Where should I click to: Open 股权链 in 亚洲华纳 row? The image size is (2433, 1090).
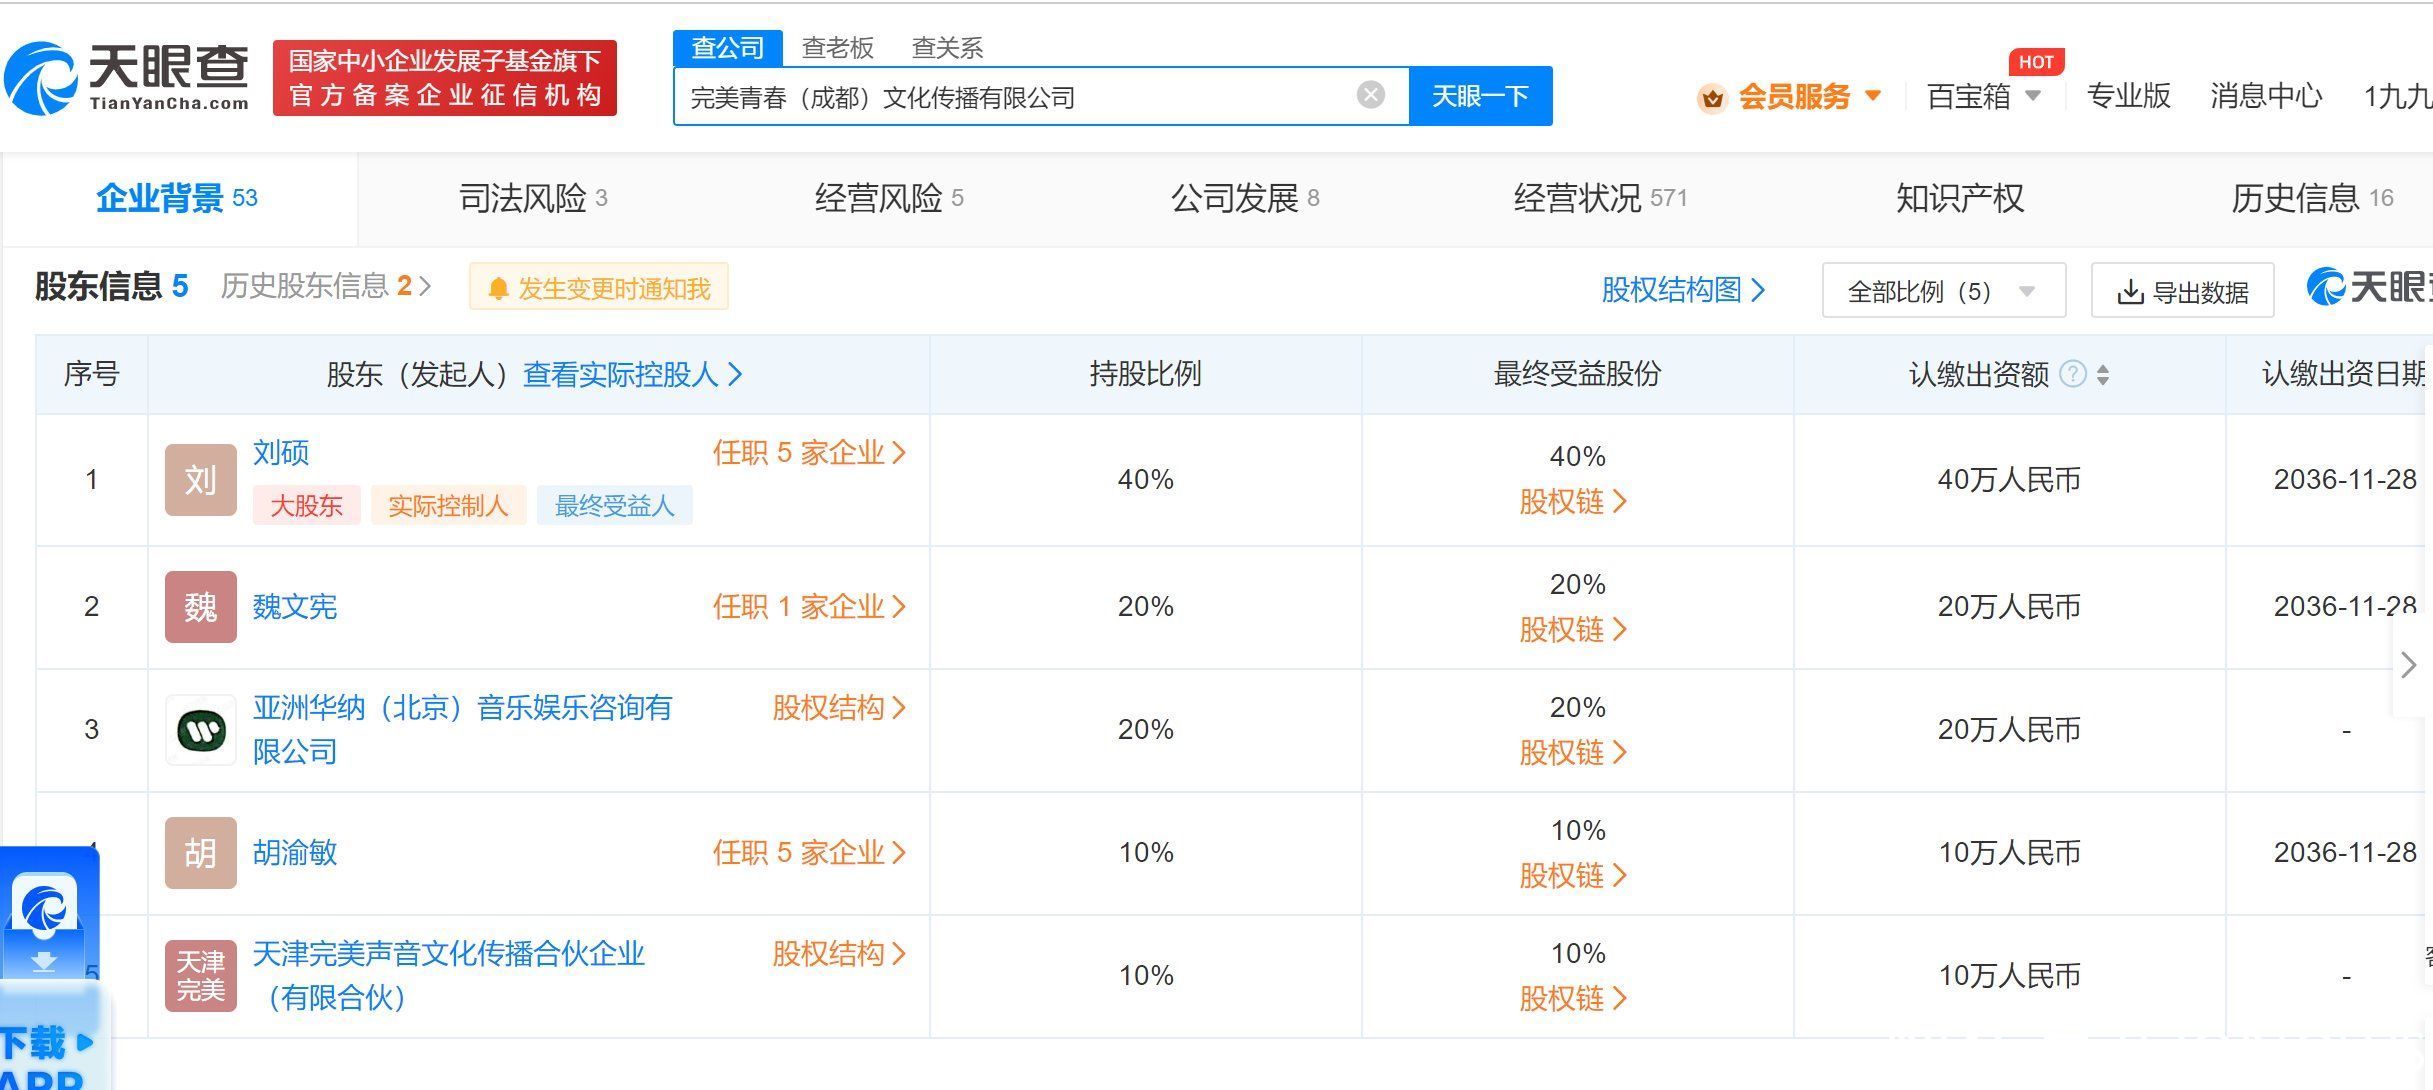pyautogui.click(x=1574, y=753)
